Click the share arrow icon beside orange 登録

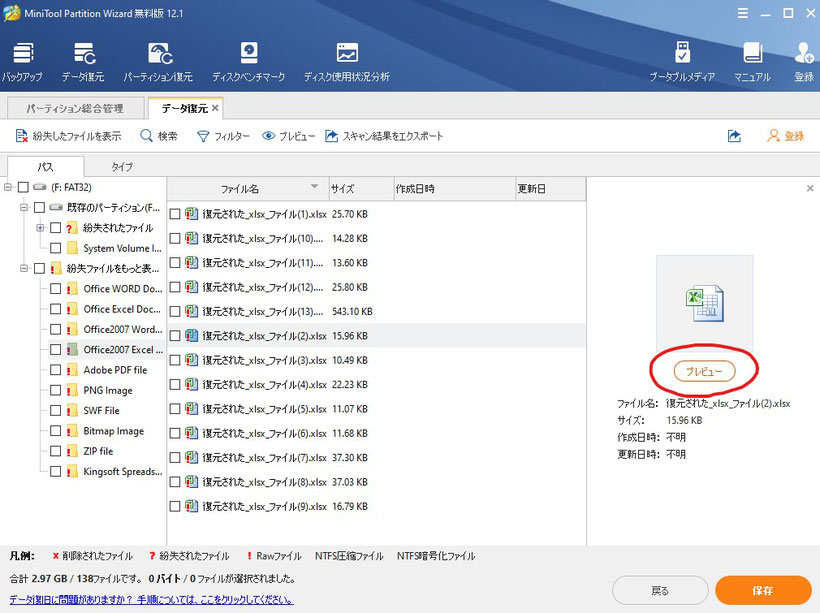[x=734, y=137]
